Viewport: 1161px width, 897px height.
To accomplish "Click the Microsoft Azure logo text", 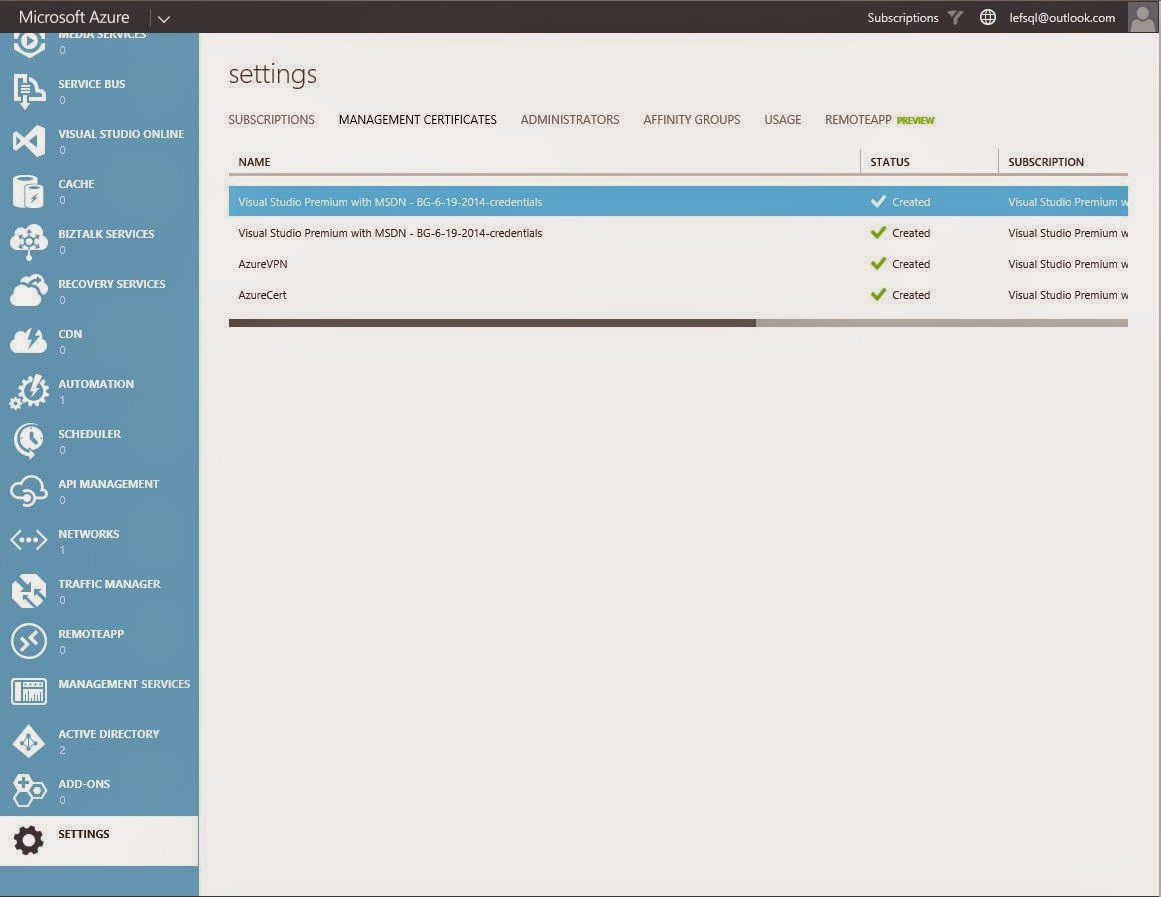I will [x=74, y=17].
